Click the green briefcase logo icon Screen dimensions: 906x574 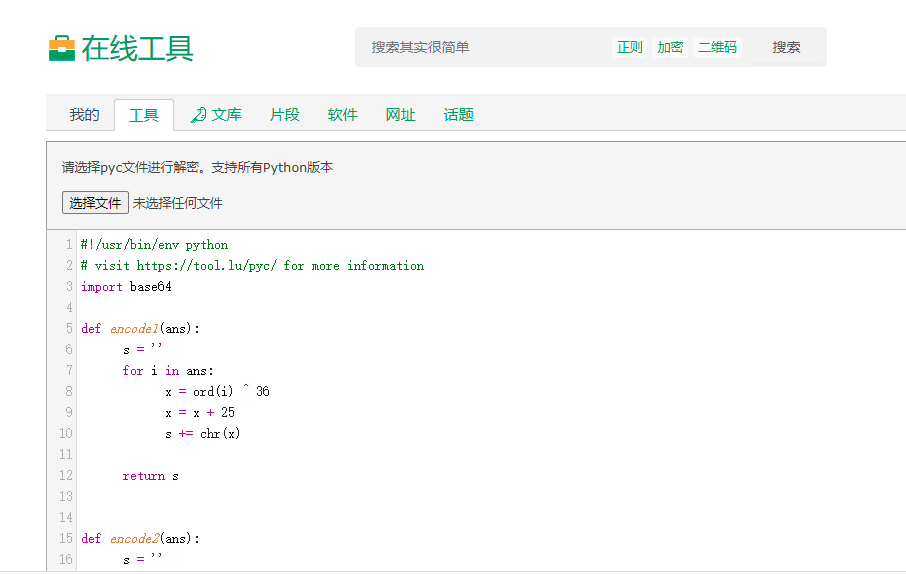(62, 48)
